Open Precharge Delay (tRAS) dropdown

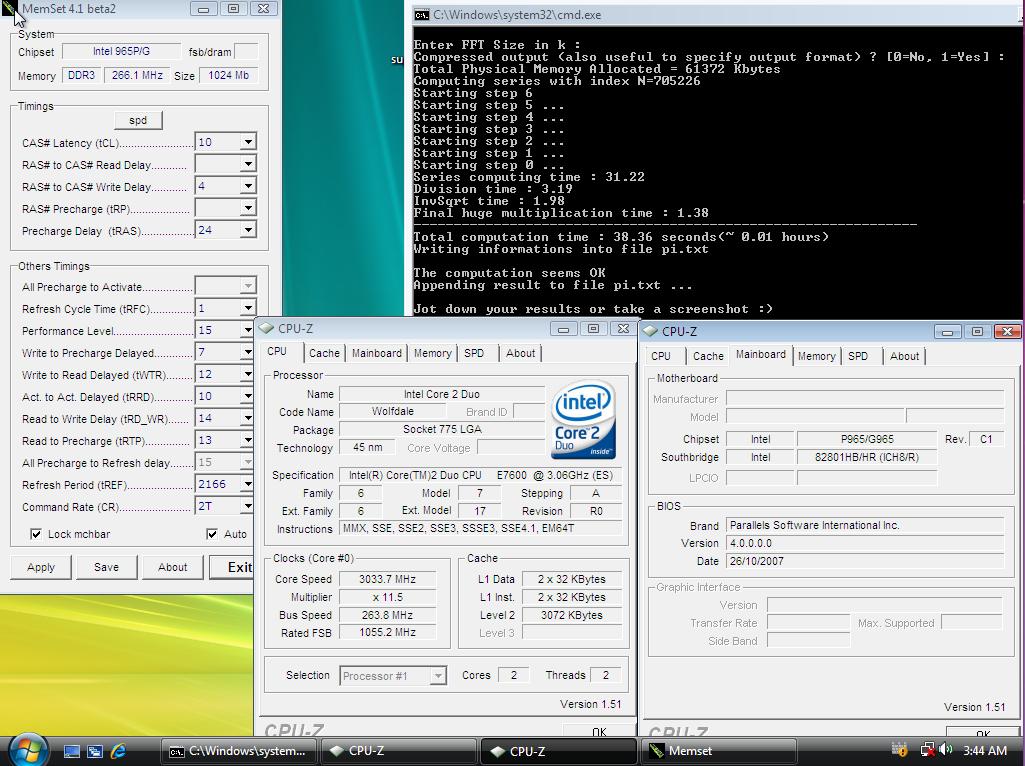pyautogui.click(x=248, y=230)
